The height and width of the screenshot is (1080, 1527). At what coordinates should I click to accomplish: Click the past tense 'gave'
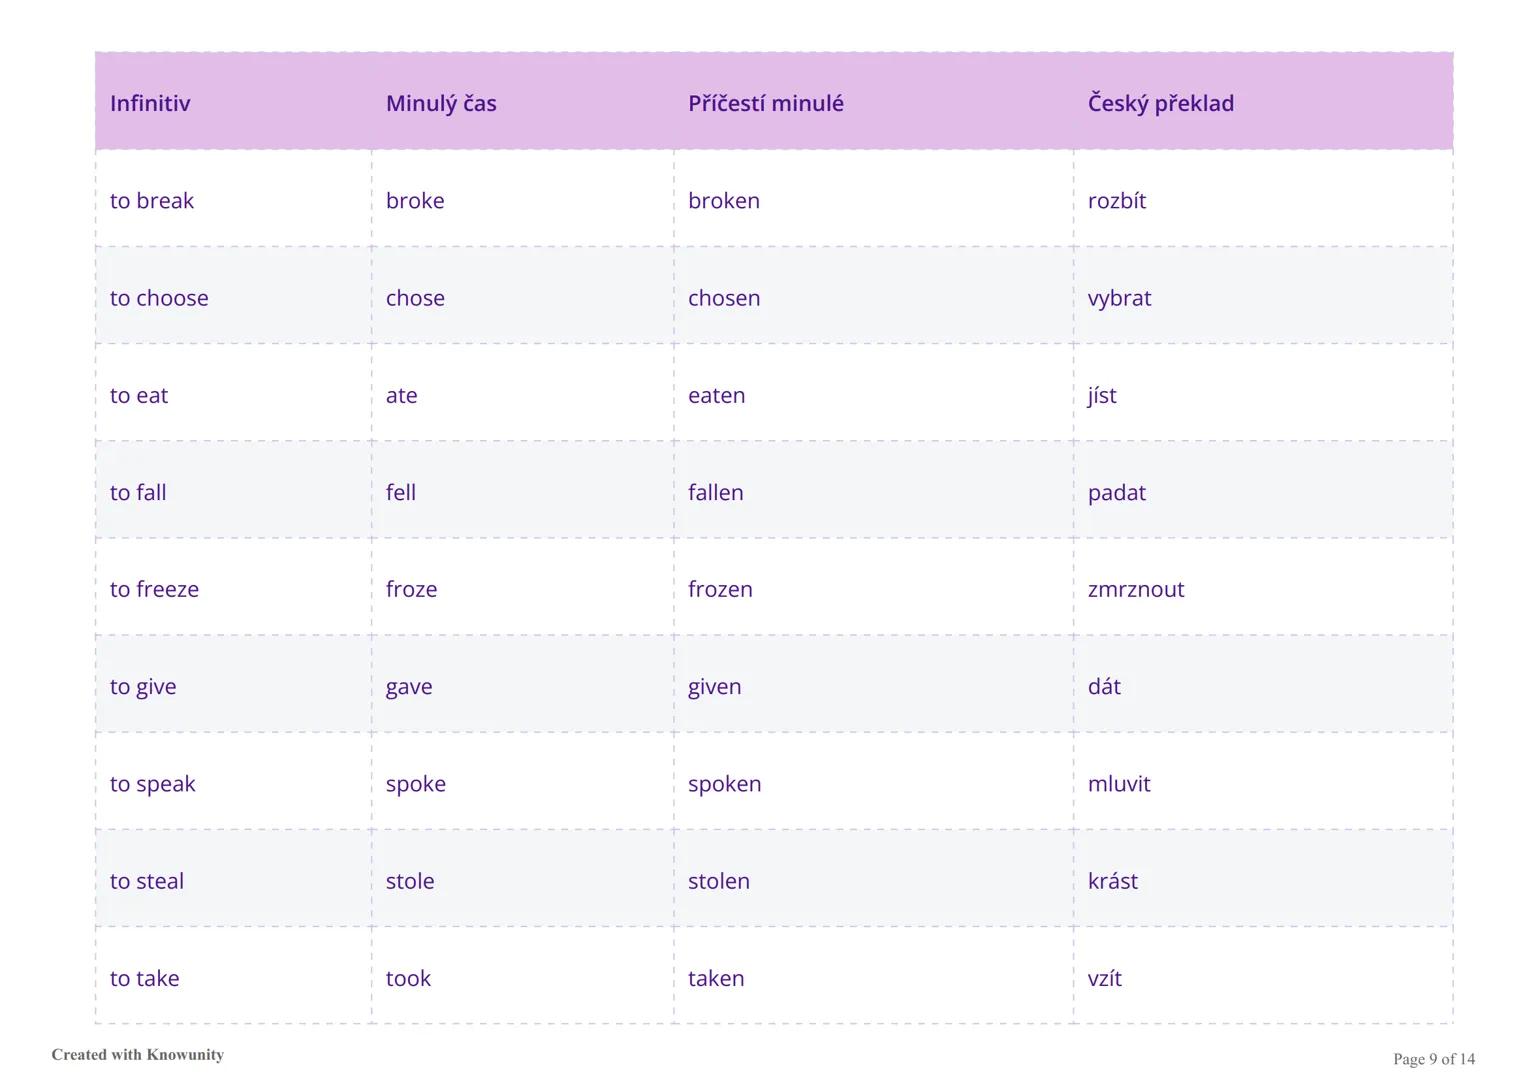click(409, 687)
